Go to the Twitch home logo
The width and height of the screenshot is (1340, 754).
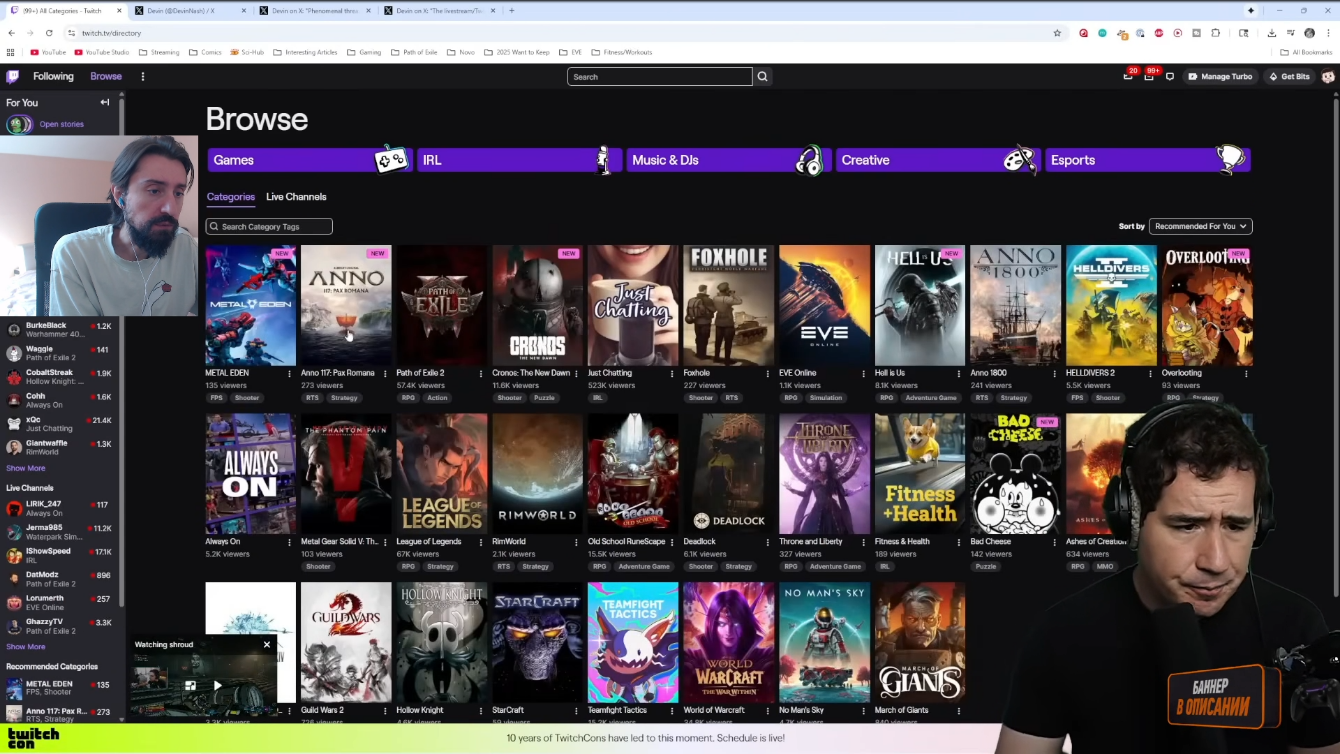[x=13, y=76]
